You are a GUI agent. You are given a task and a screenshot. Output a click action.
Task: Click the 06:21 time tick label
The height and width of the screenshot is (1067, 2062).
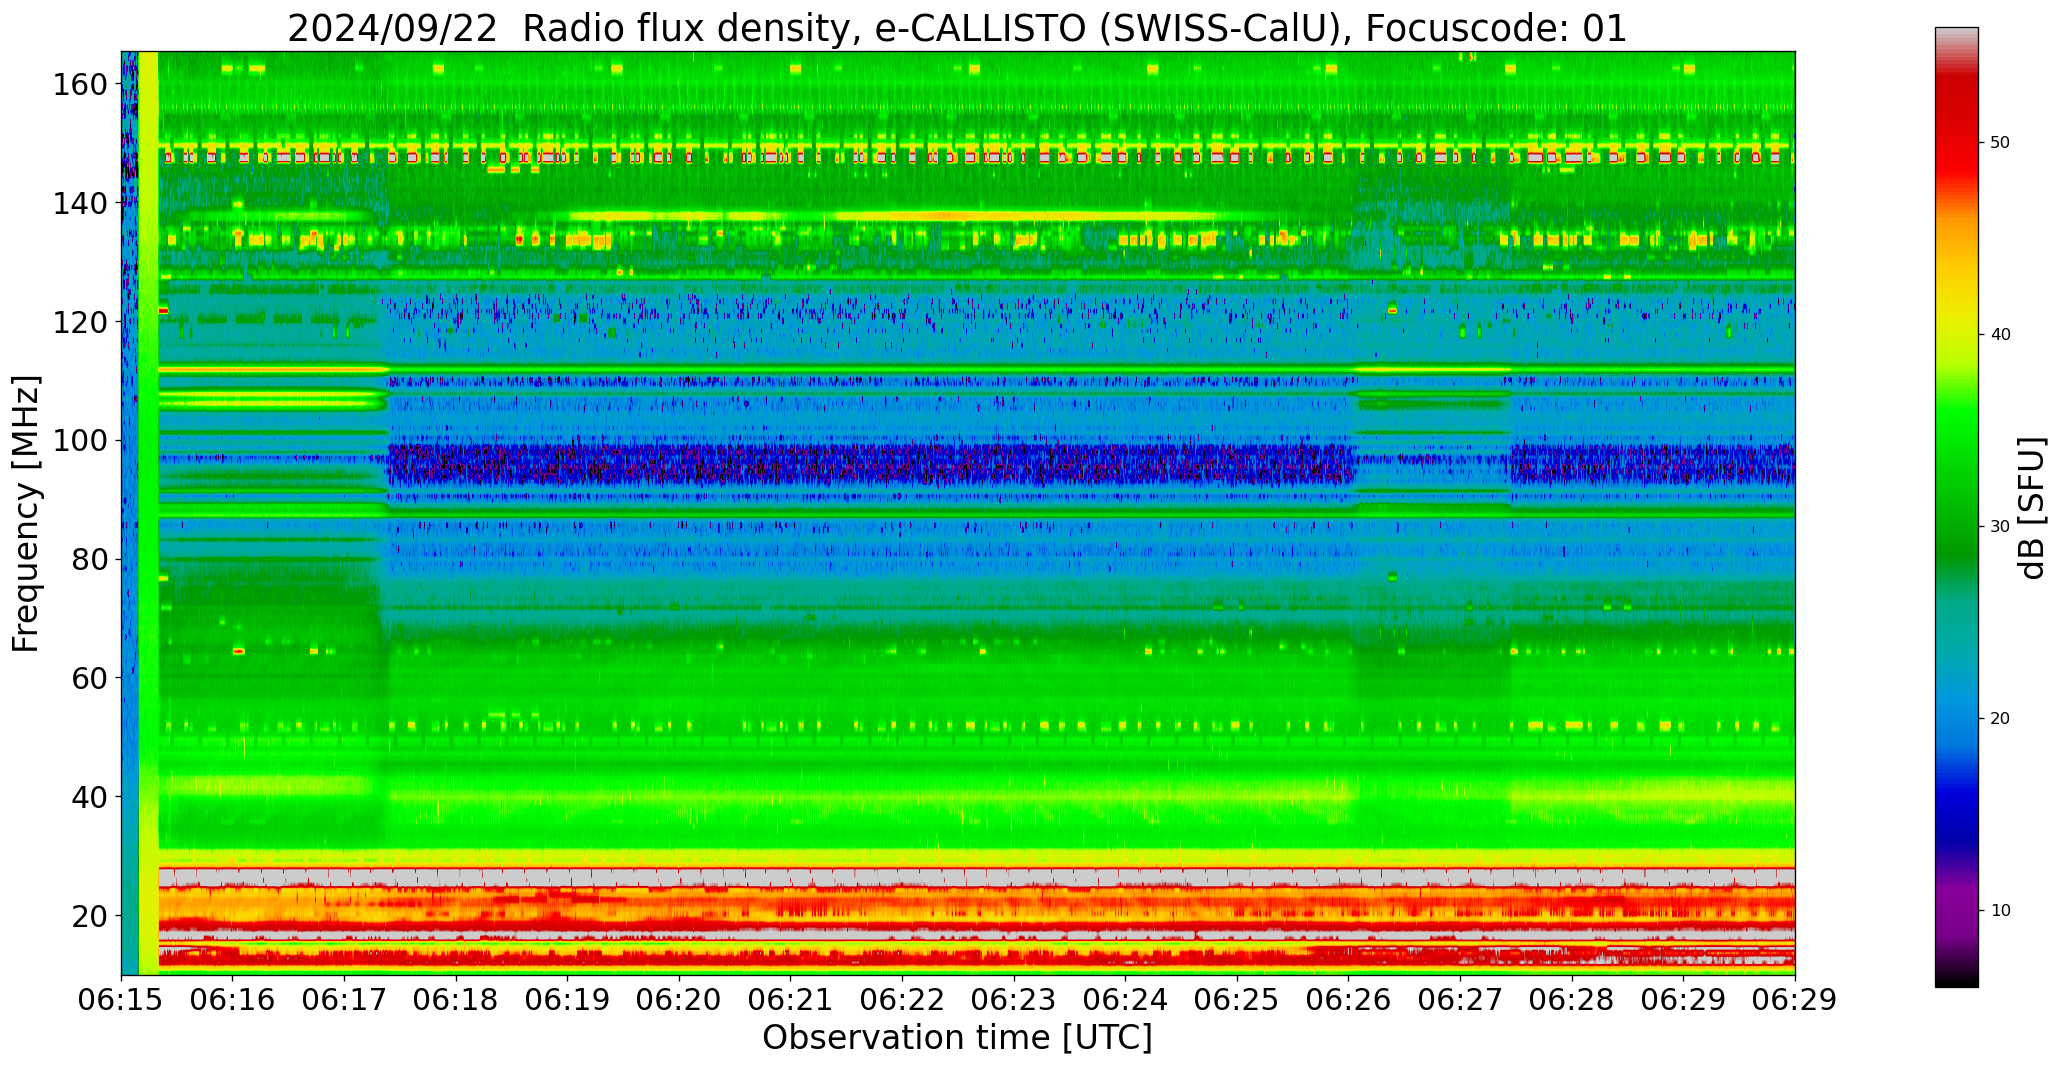pyautogui.click(x=790, y=1000)
